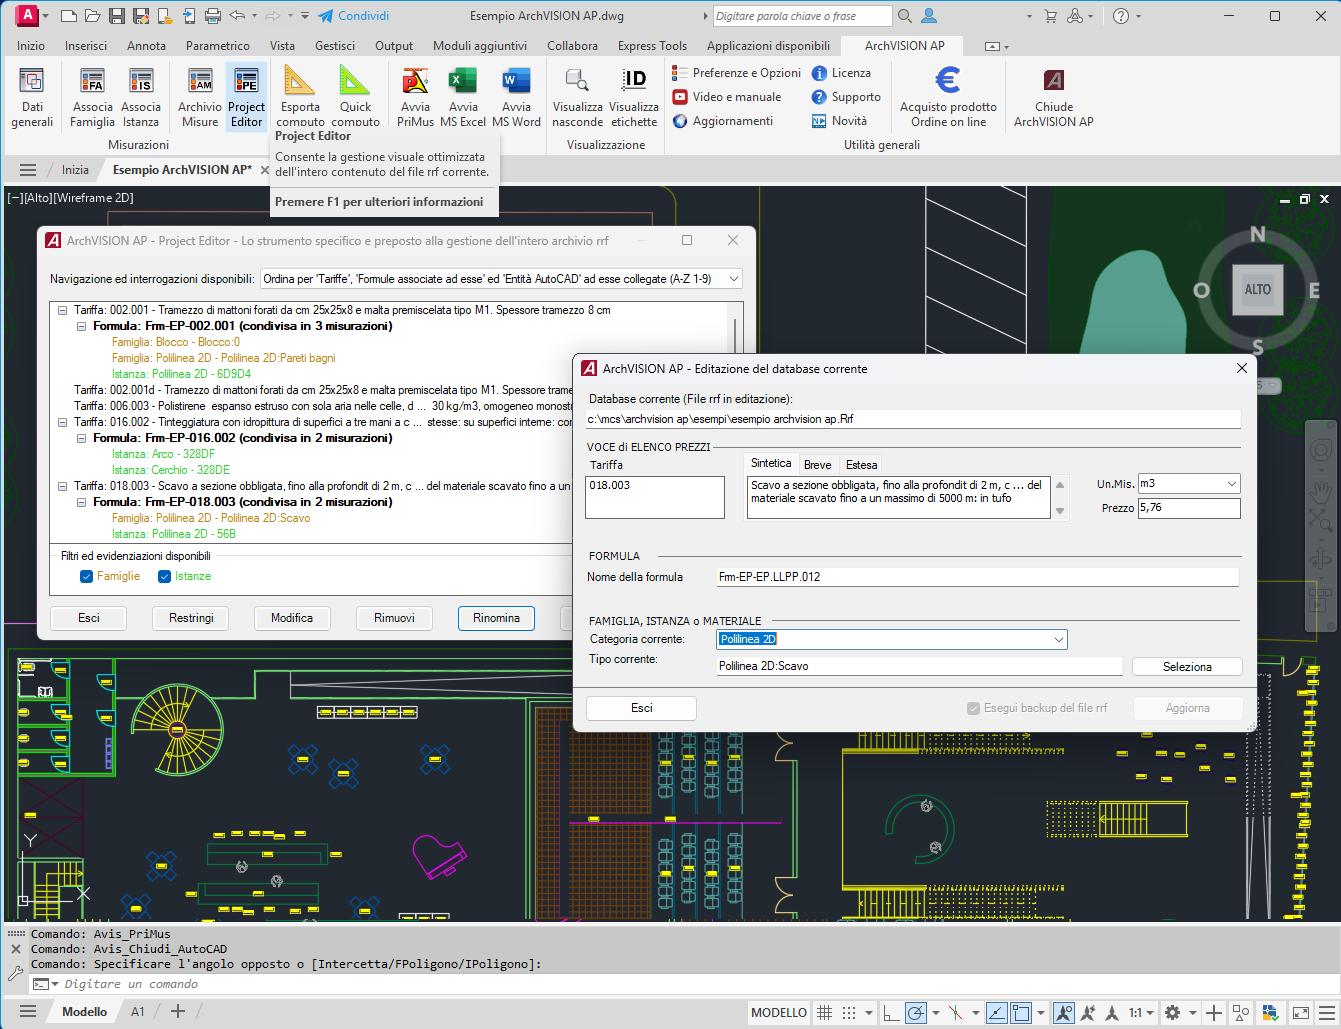
Task: Collapse Tariffa 018.003 tree node
Action: (x=63, y=486)
